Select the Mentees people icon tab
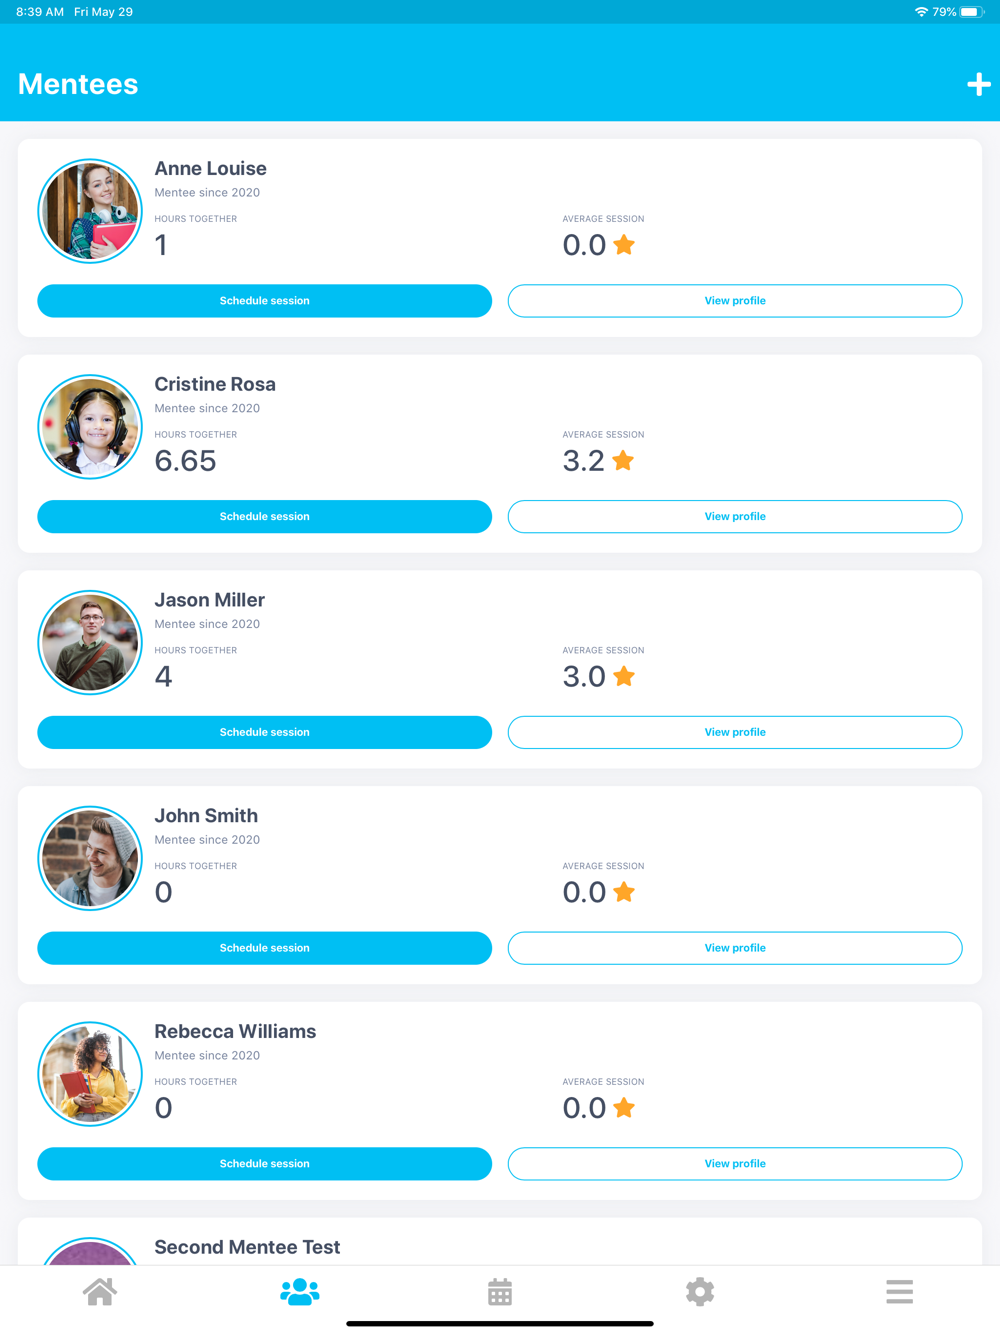The height and width of the screenshot is (1334, 1000). 300,1292
